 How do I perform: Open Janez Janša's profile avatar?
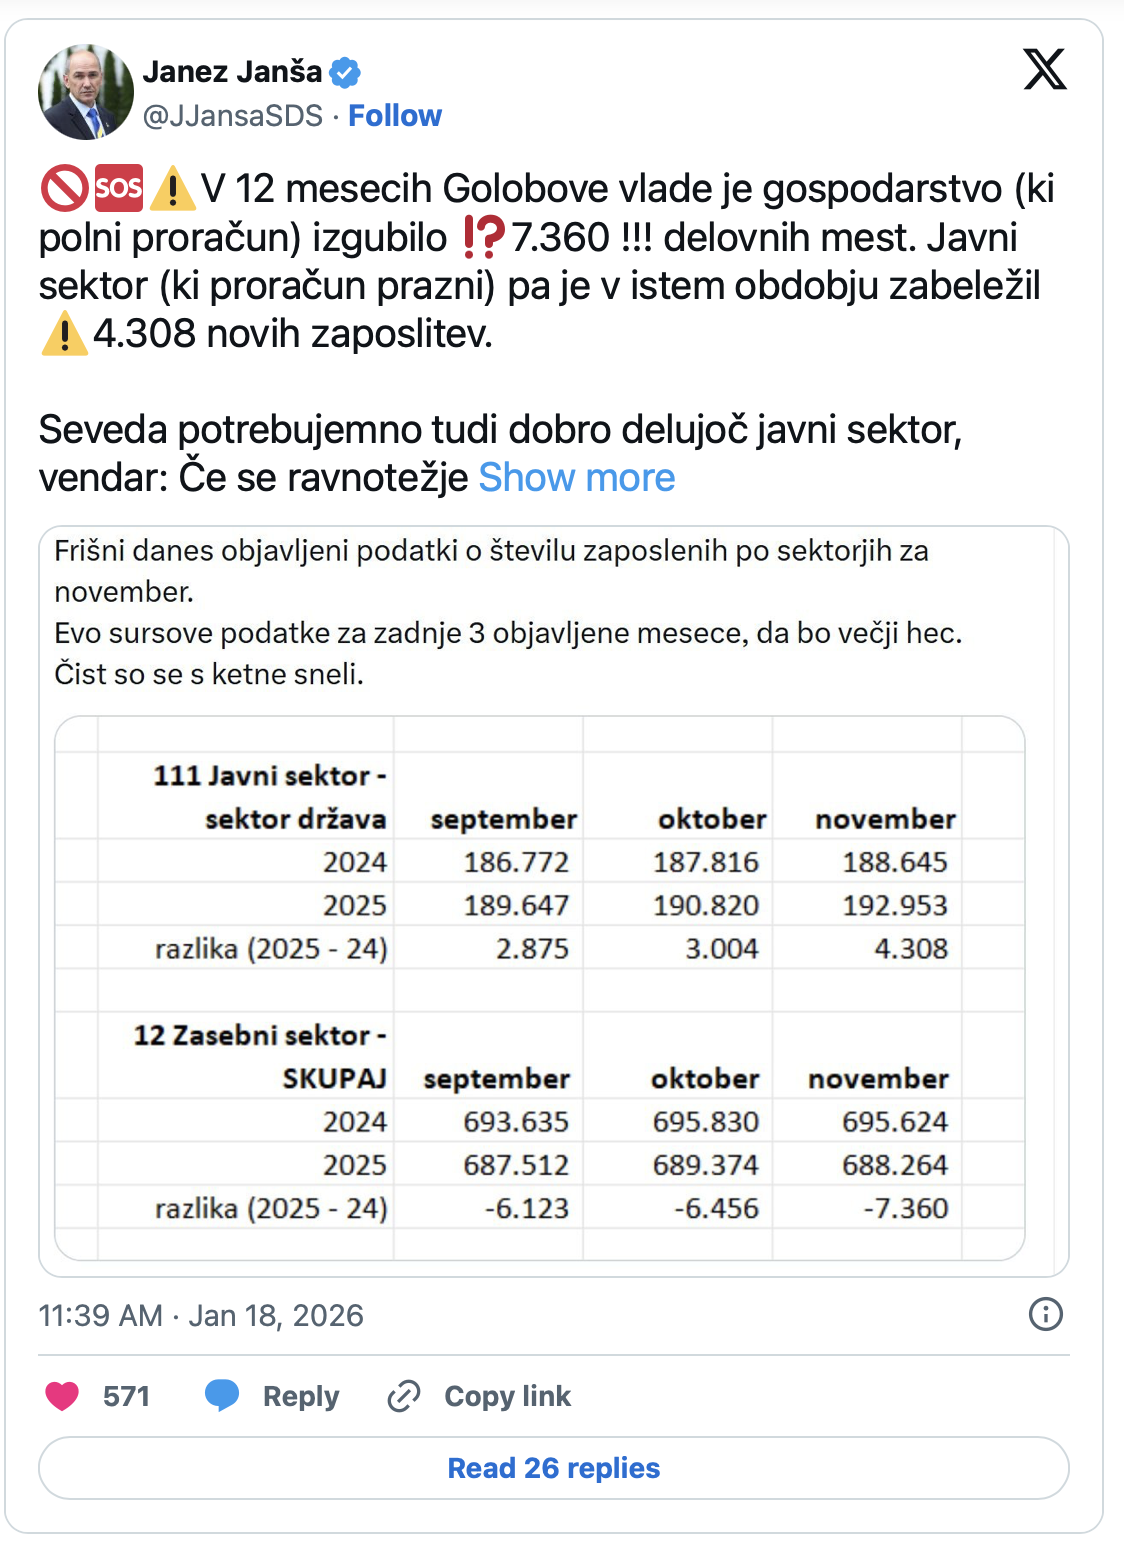[86, 92]
